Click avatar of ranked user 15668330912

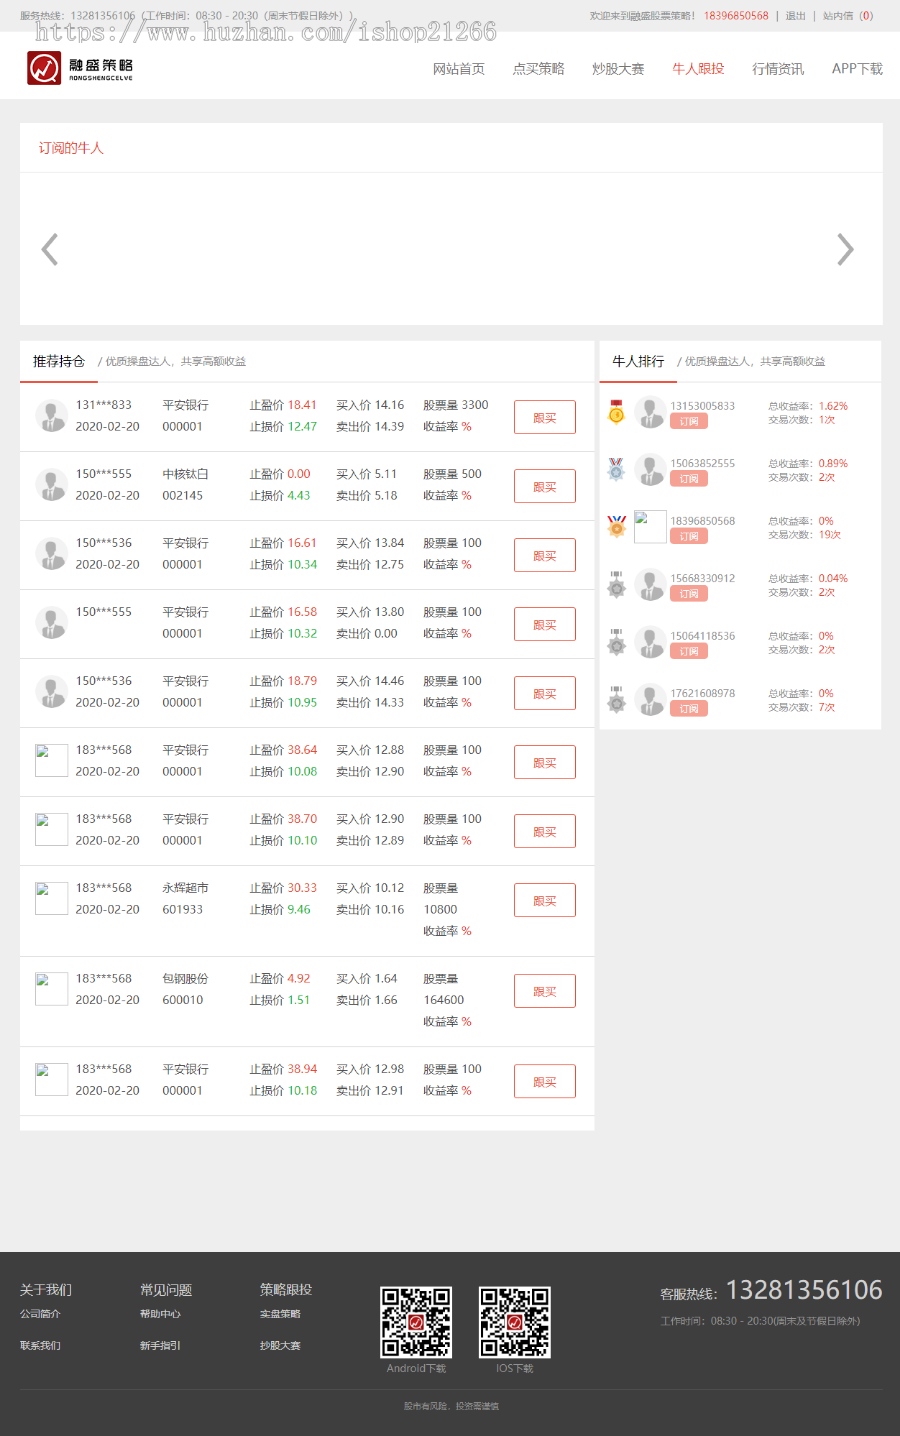pos(650,584)
